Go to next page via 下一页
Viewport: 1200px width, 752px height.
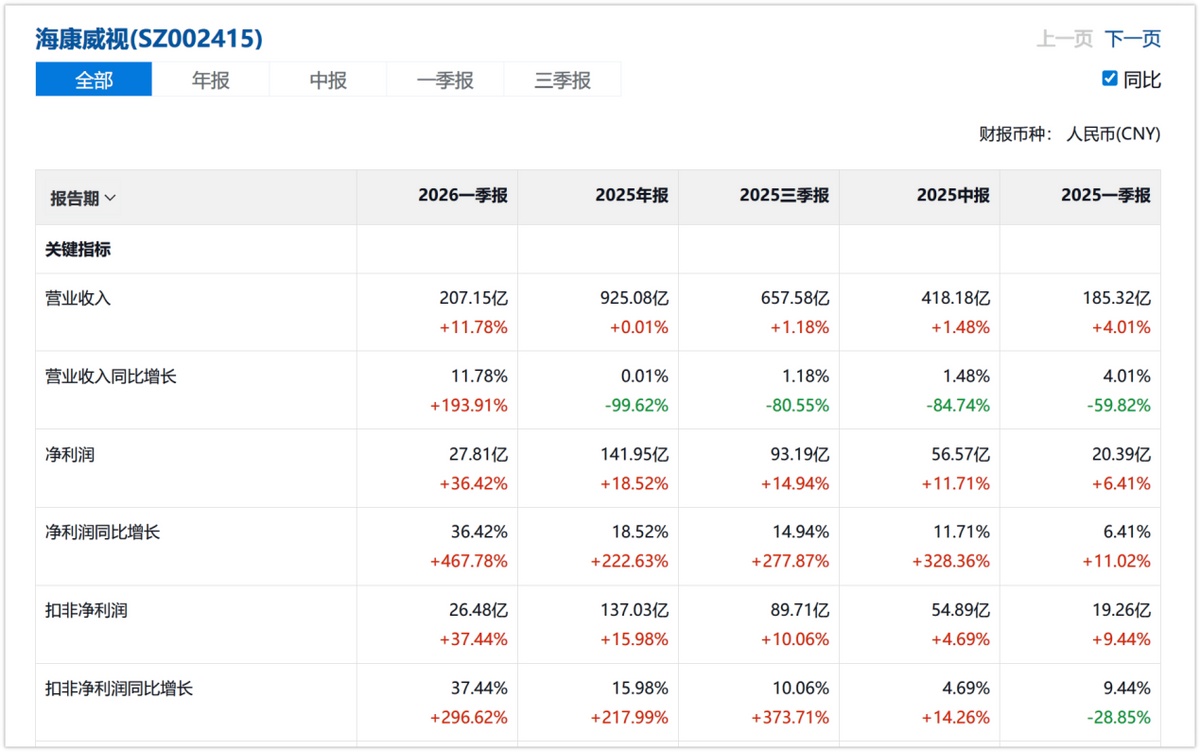click(1133, 39)
